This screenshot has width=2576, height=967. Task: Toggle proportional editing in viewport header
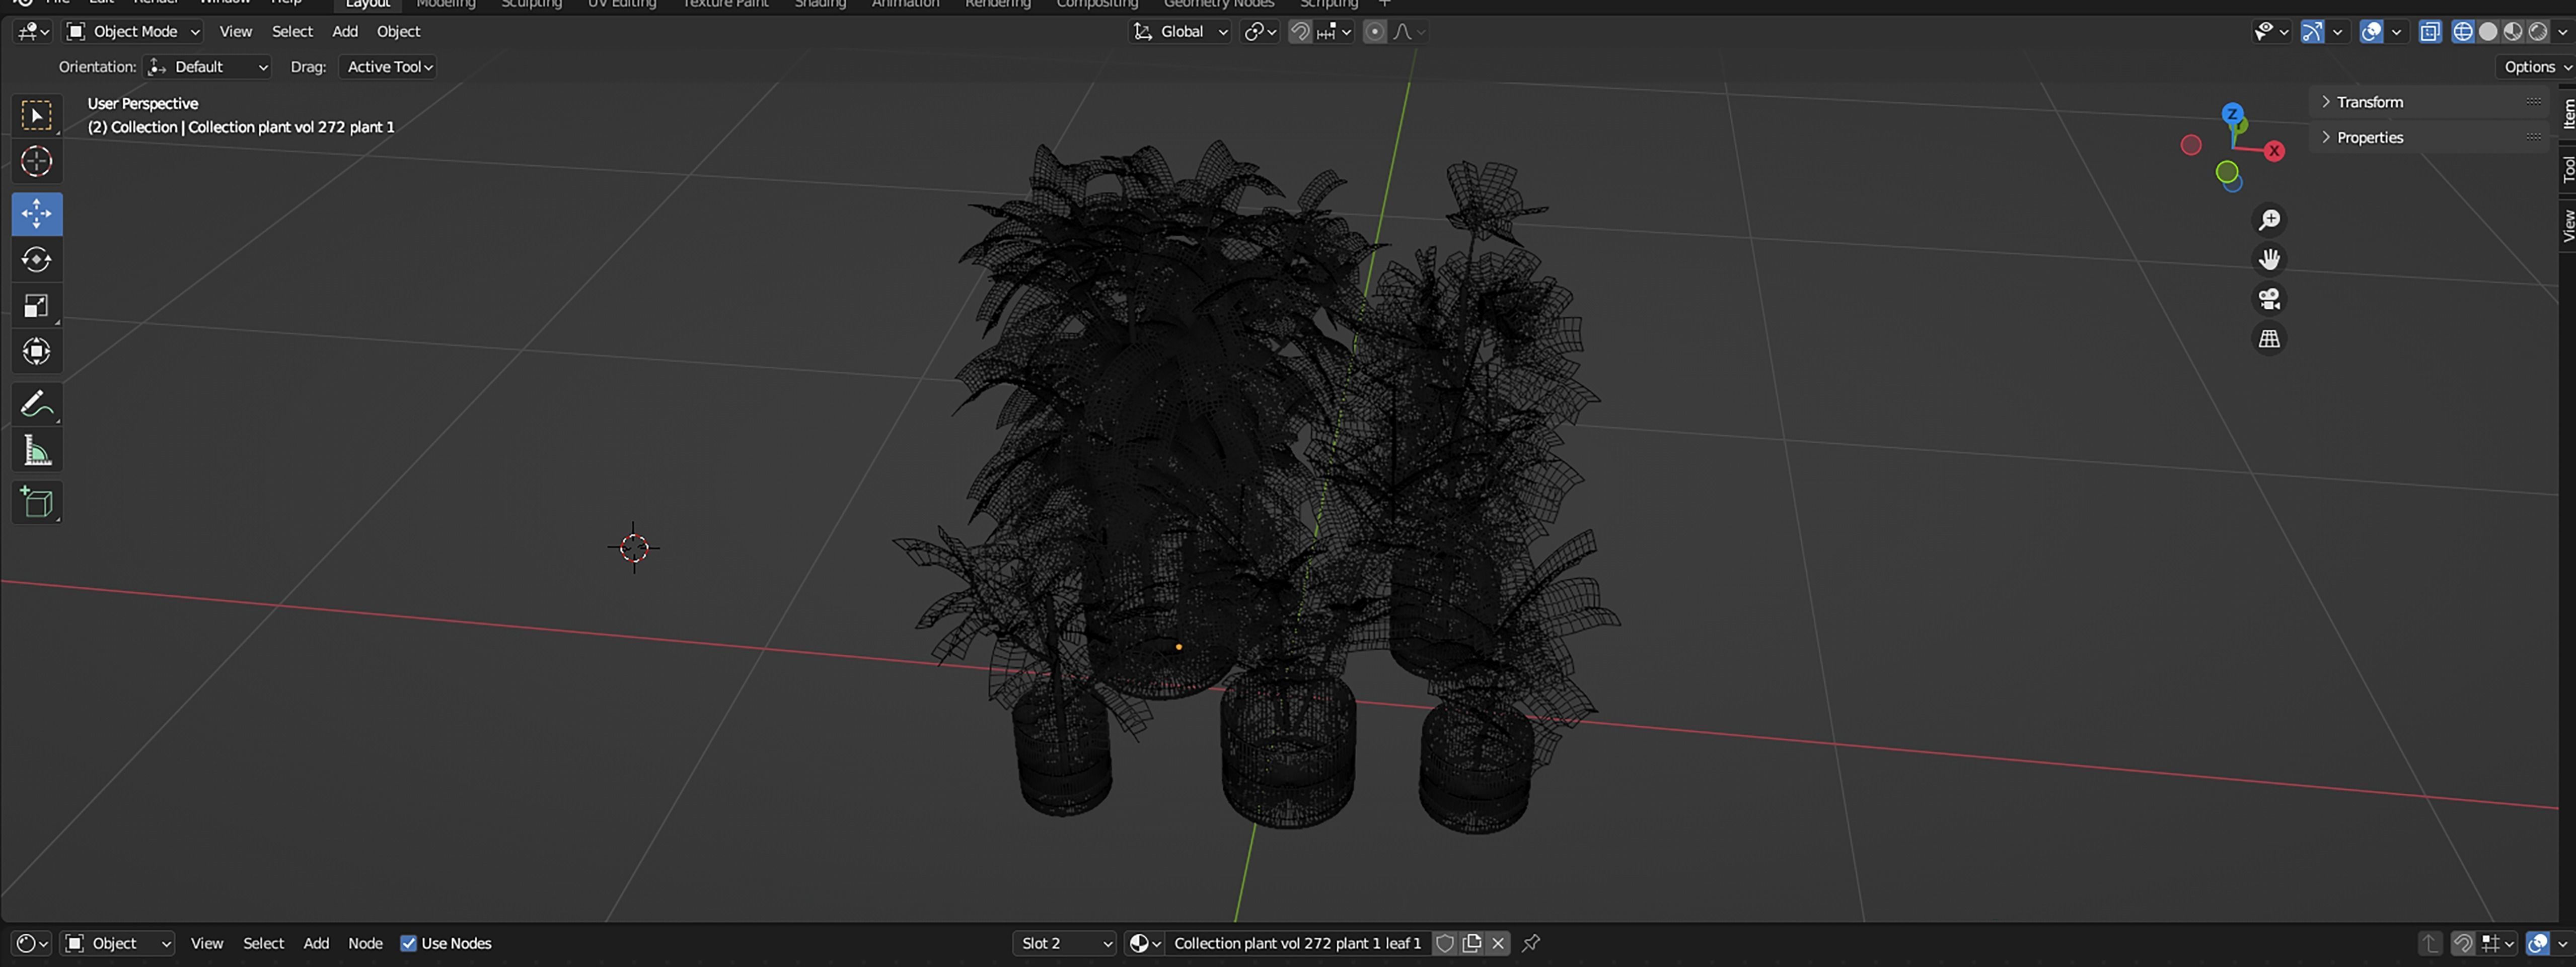pos(1375,32)
